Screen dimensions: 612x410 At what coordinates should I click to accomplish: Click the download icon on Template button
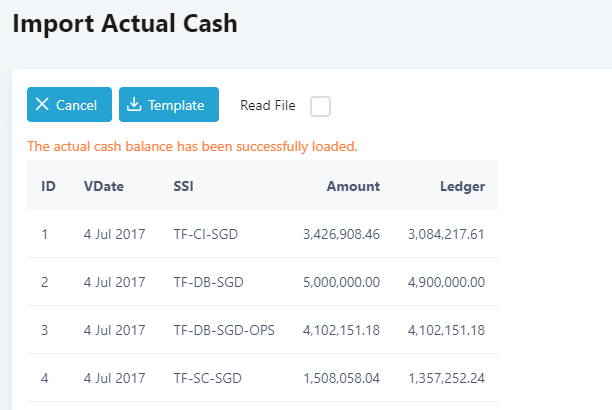tap(134, 105)
